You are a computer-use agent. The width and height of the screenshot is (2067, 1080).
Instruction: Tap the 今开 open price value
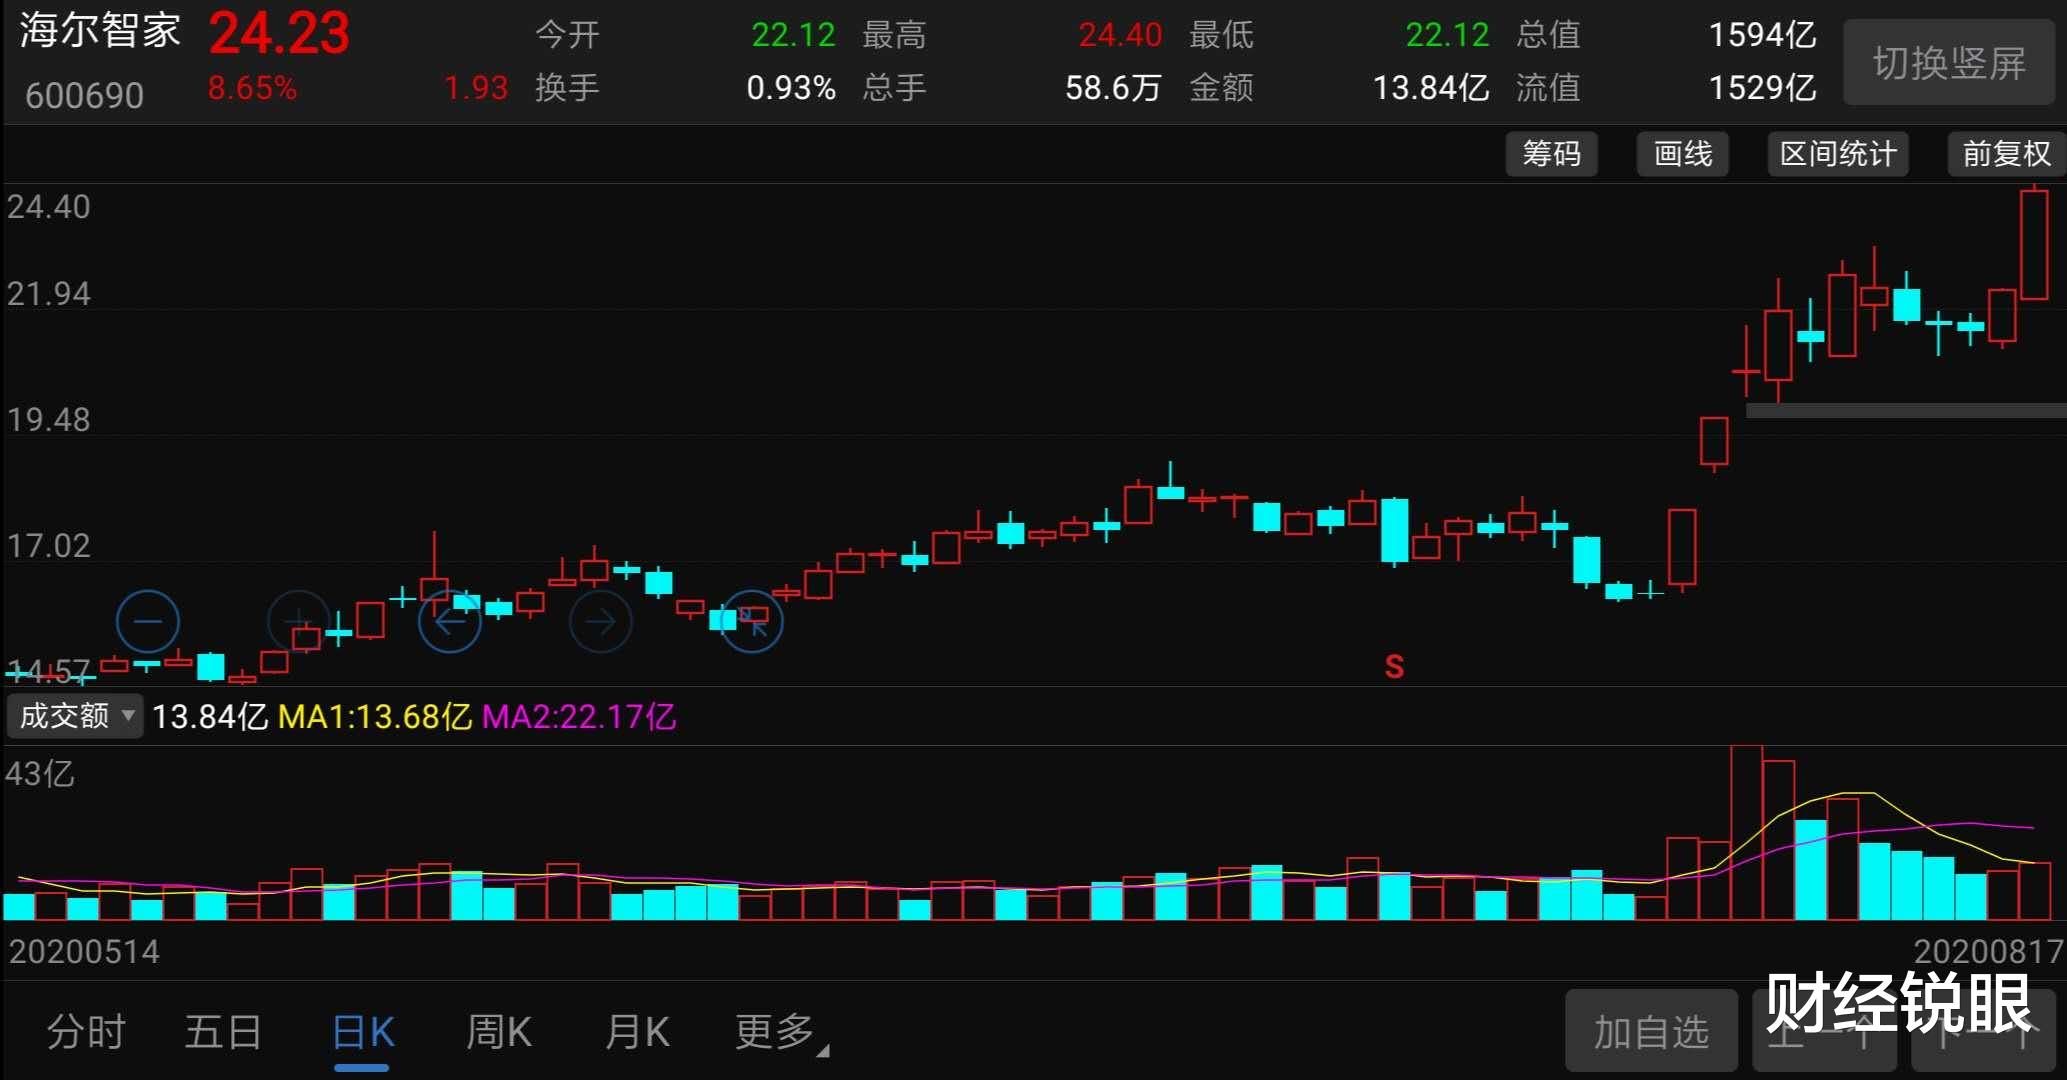tap(793, 35)
